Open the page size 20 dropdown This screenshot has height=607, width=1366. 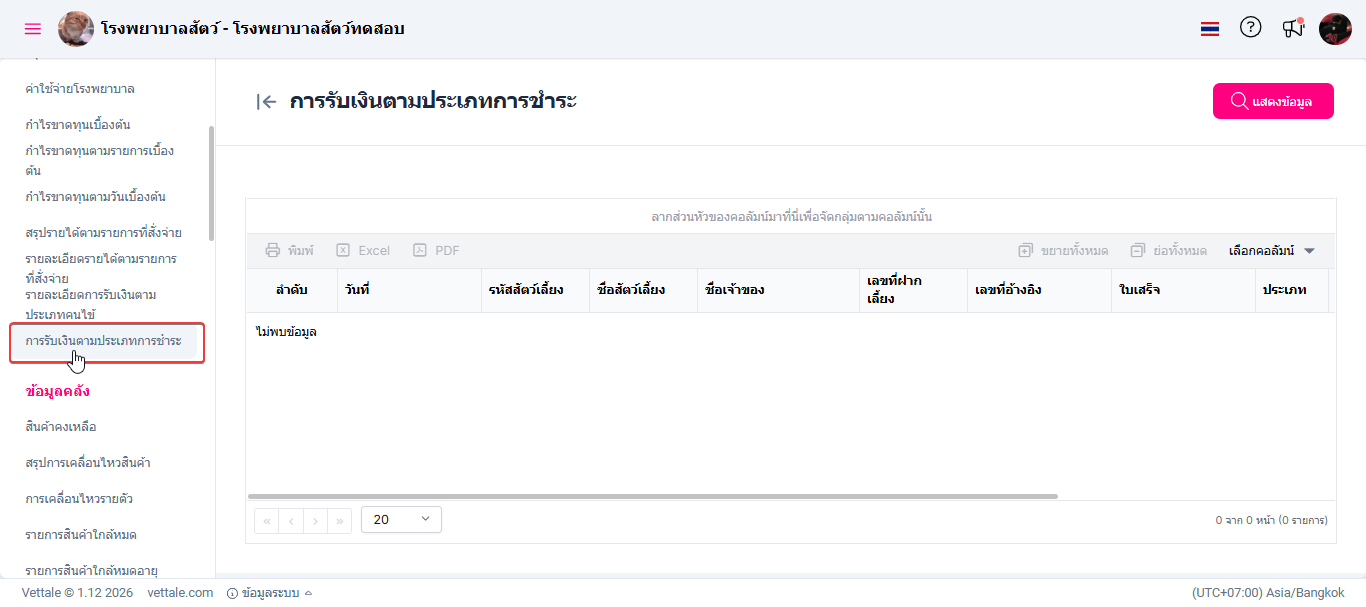pos(401,519)
